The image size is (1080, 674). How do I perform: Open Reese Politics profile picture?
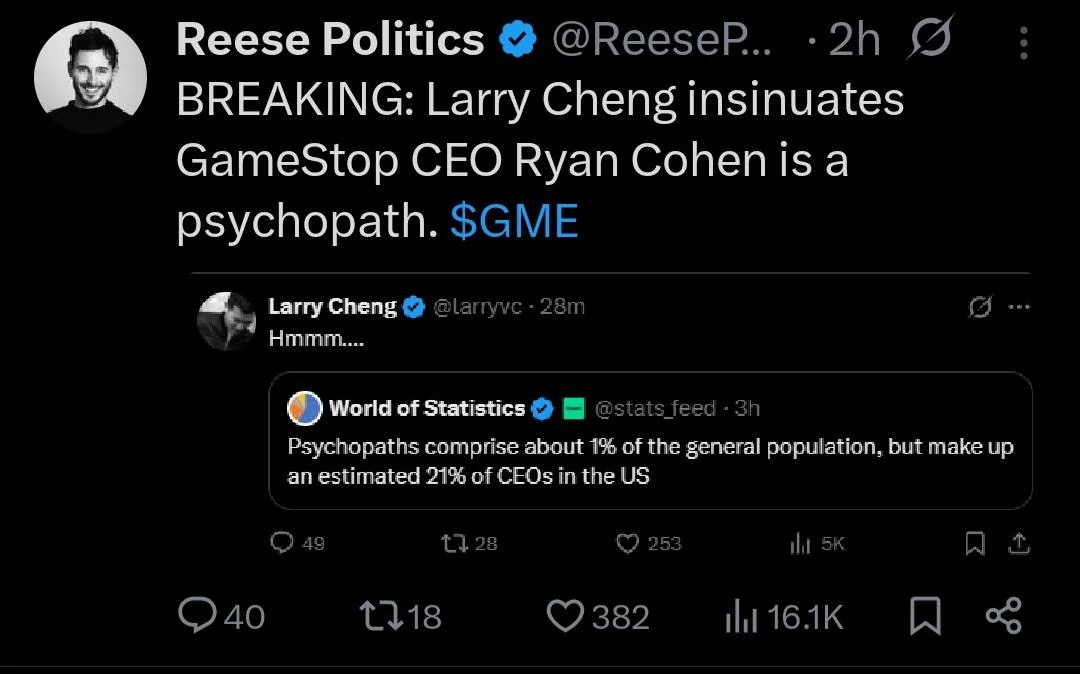[x=90, y=76]
